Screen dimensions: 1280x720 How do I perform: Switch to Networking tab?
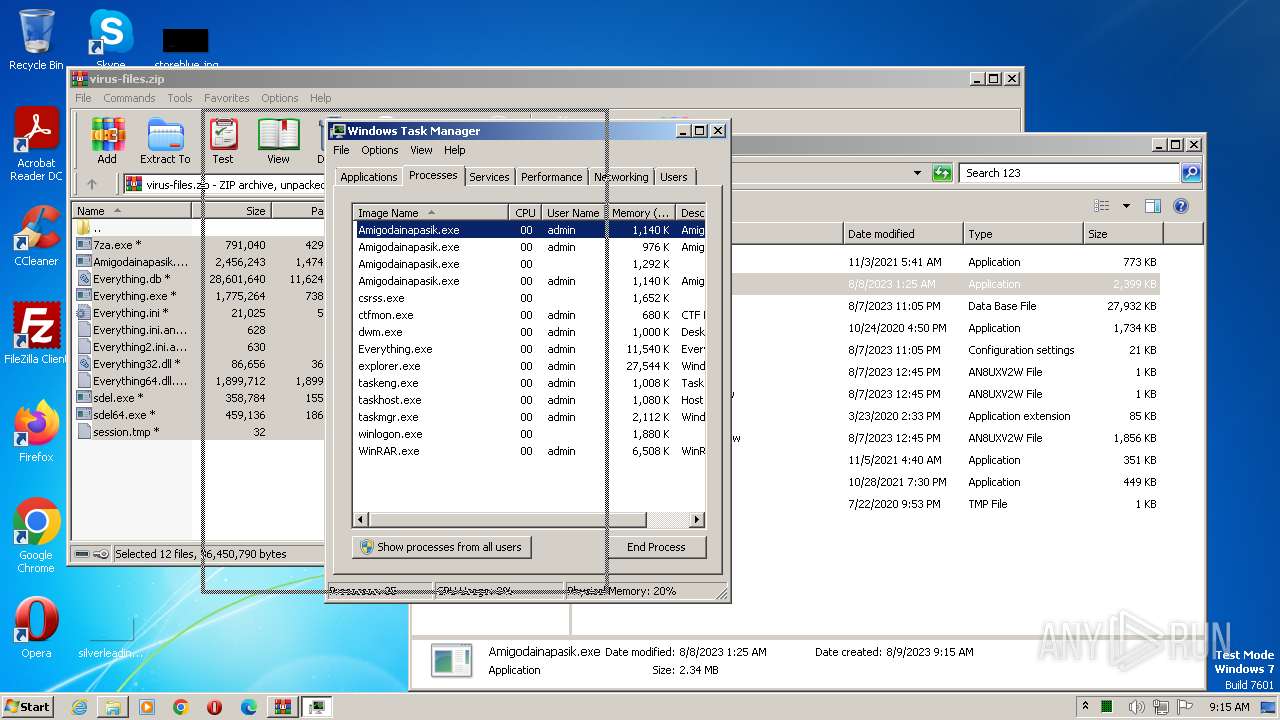(621, 177)
